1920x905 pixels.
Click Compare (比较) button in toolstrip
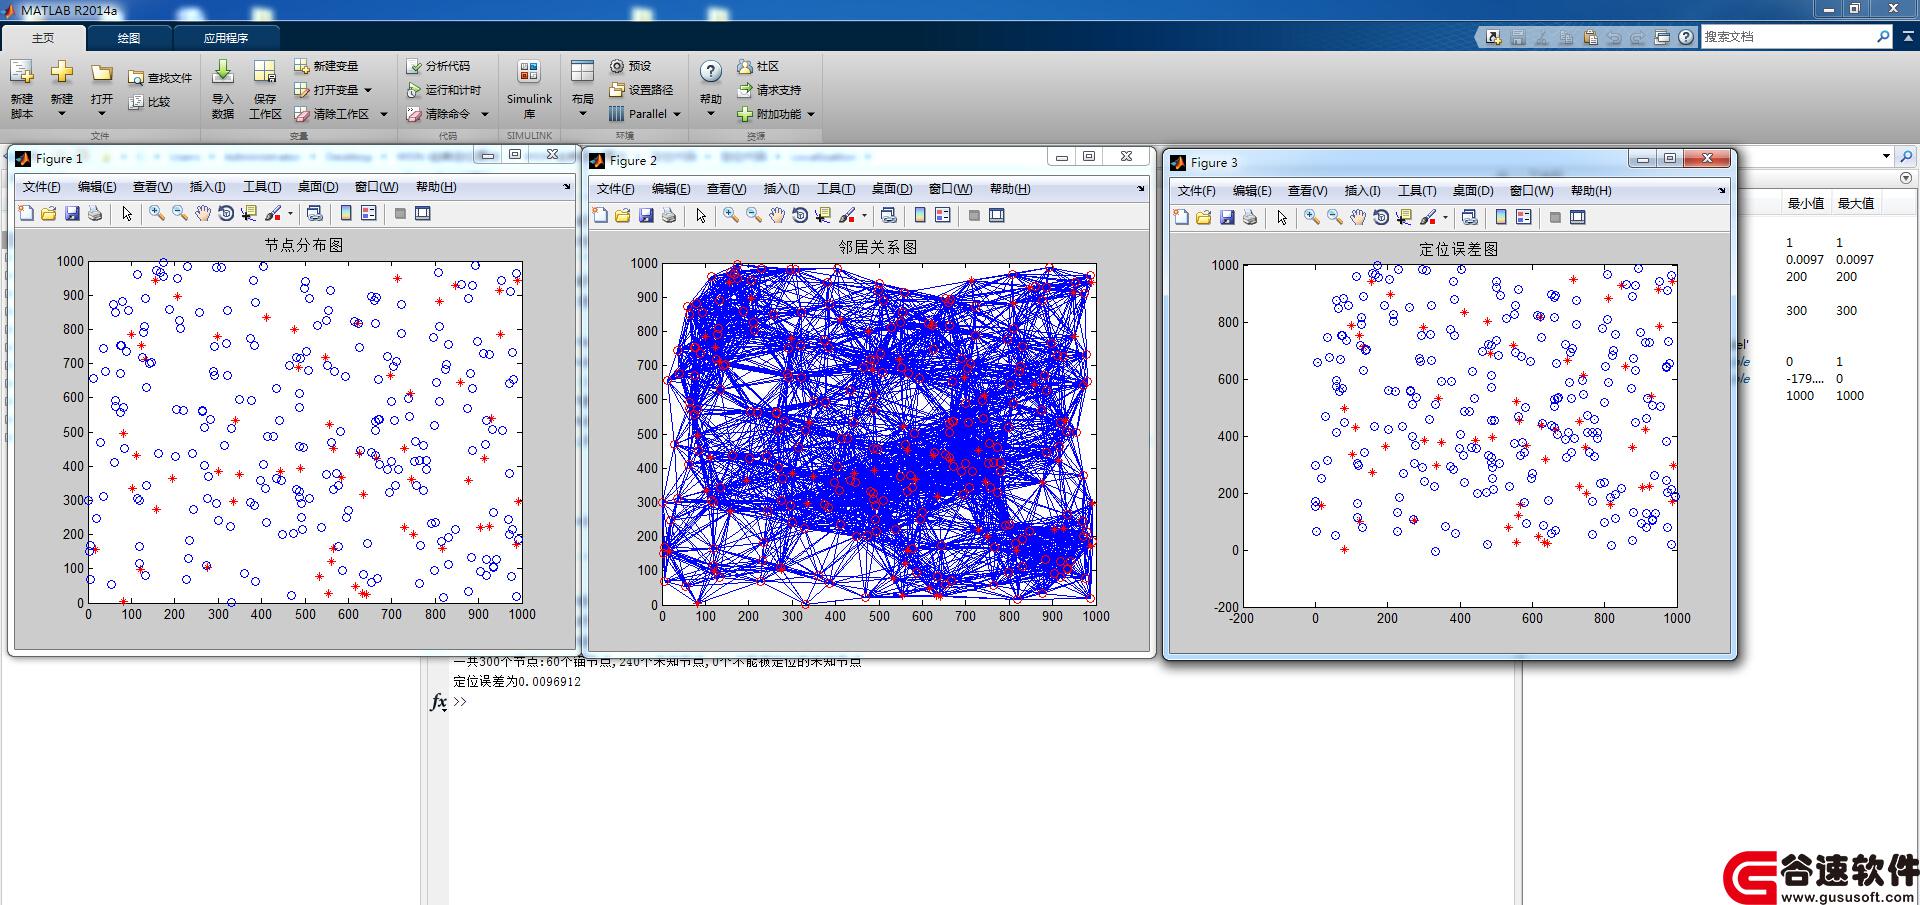pyautogui.click(x=150, y=101)
